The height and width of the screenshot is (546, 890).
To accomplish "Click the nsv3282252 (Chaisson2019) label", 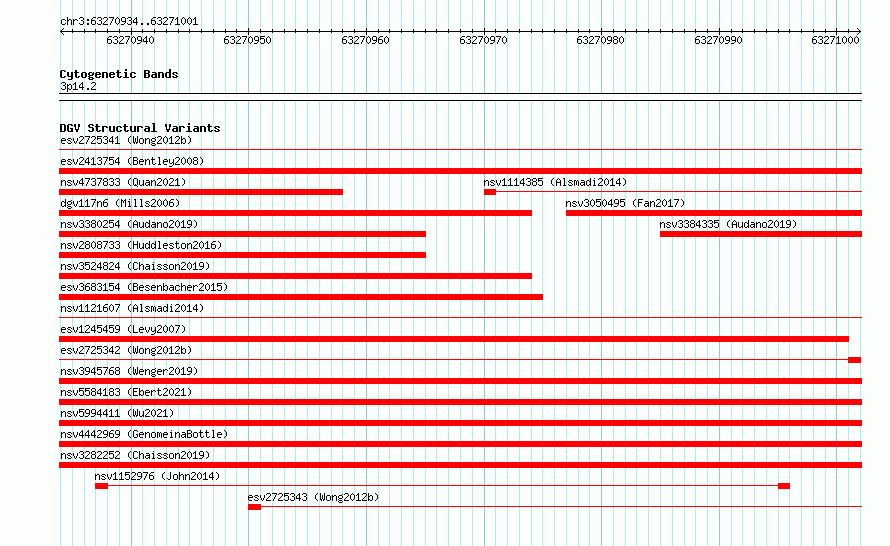I will (135, 455).
